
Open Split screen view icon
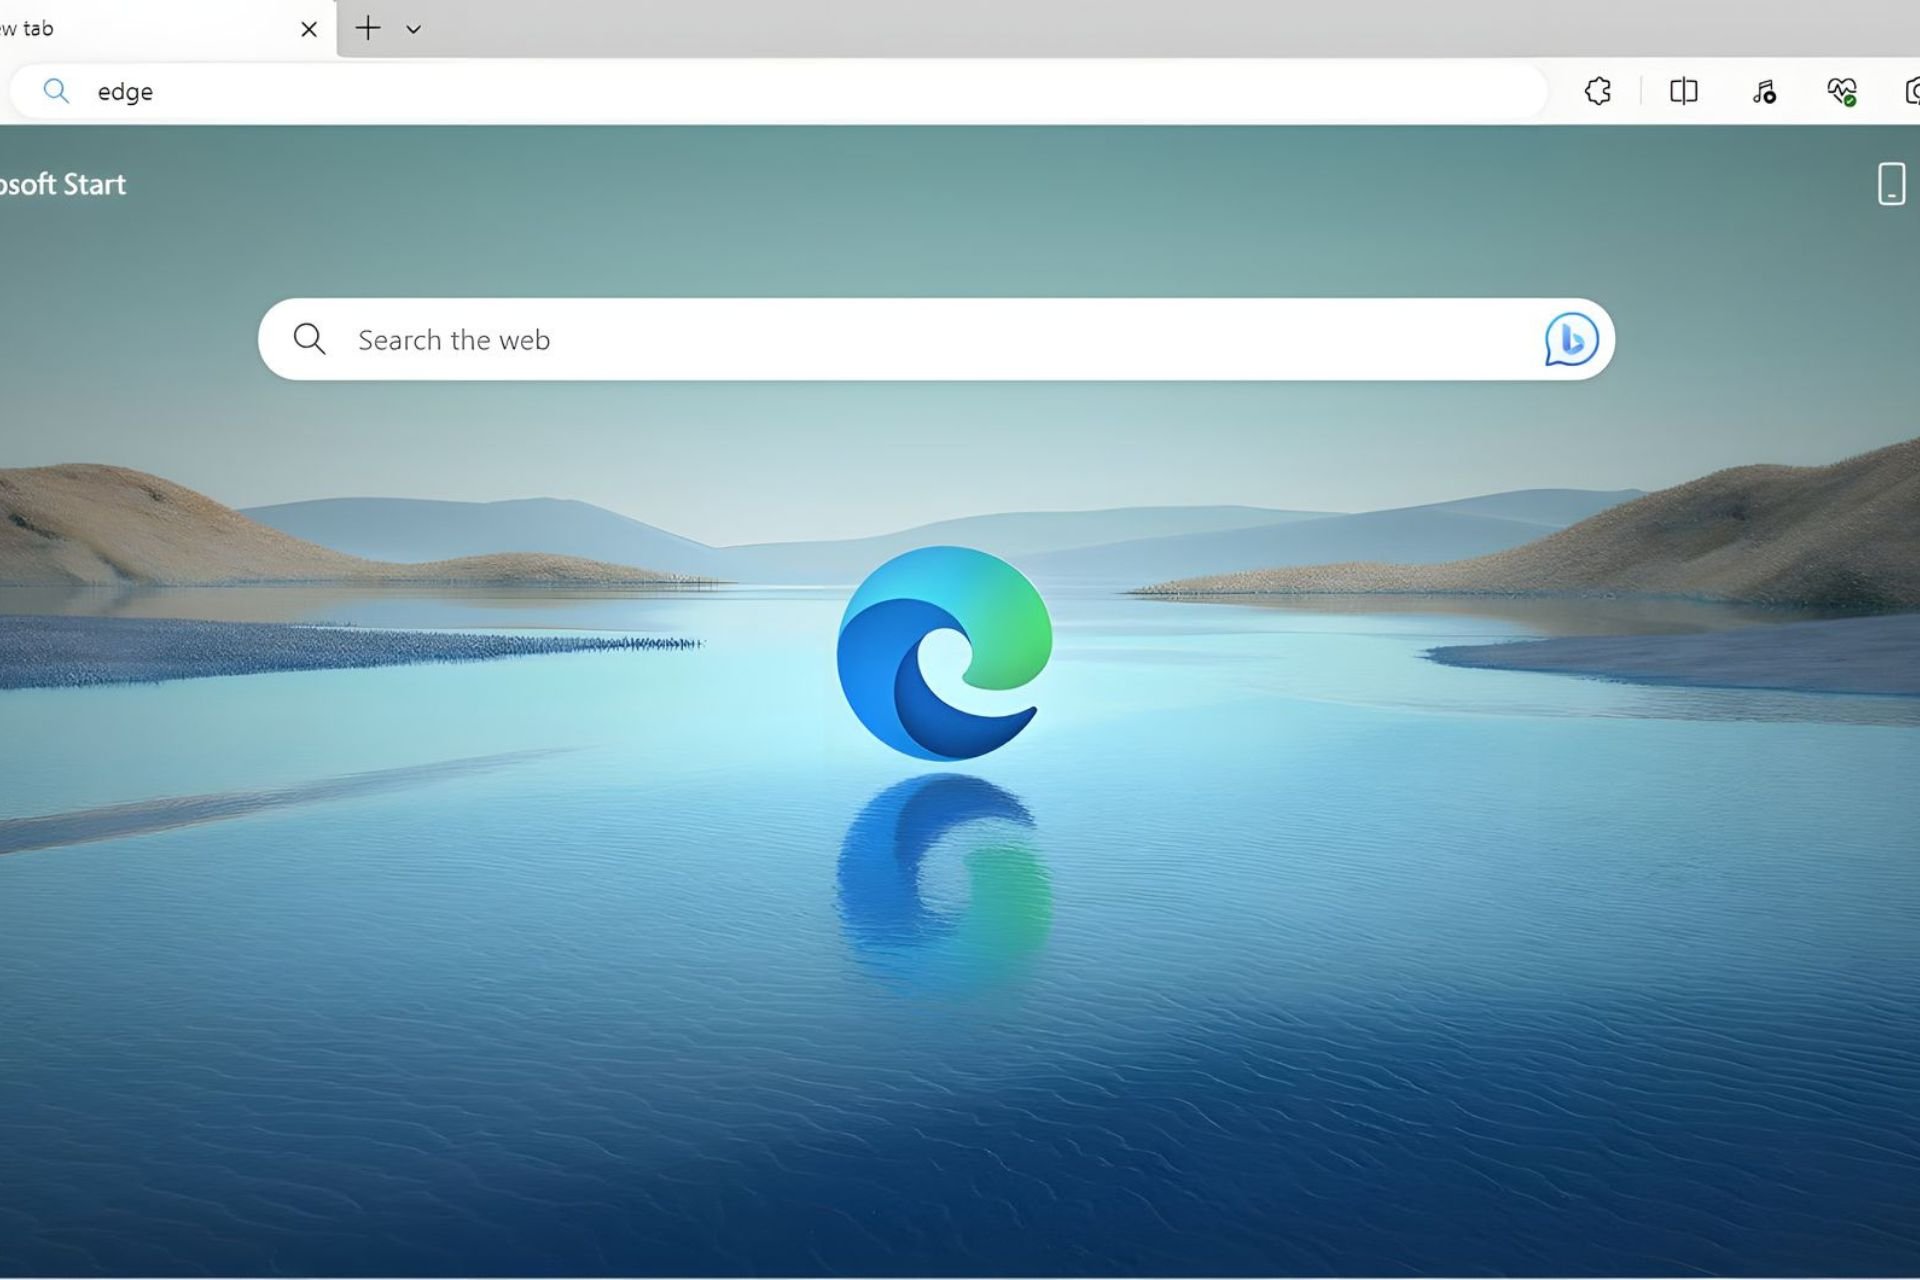click(1684, 91)
